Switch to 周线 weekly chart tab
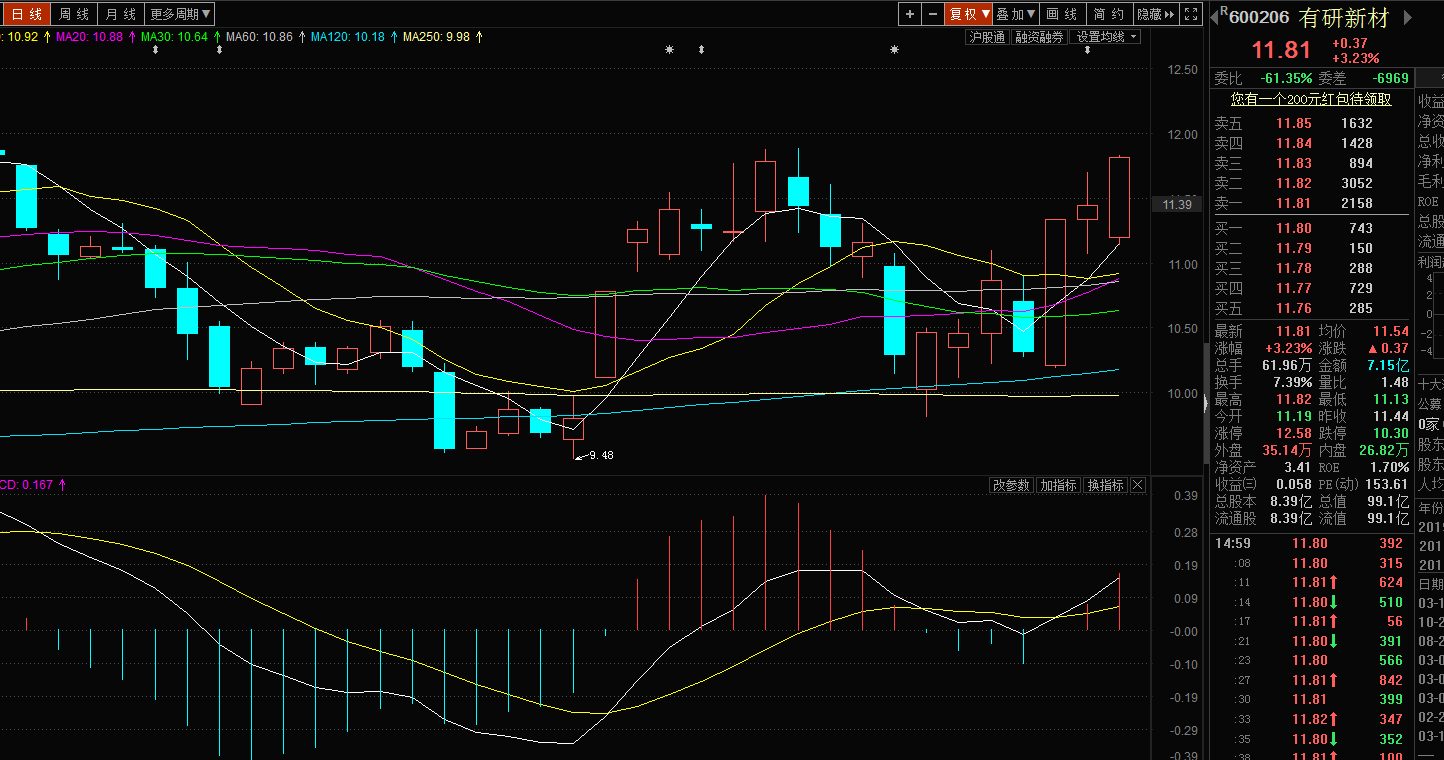Viewport: 1444px width, 760px height. tap(74, 14)
